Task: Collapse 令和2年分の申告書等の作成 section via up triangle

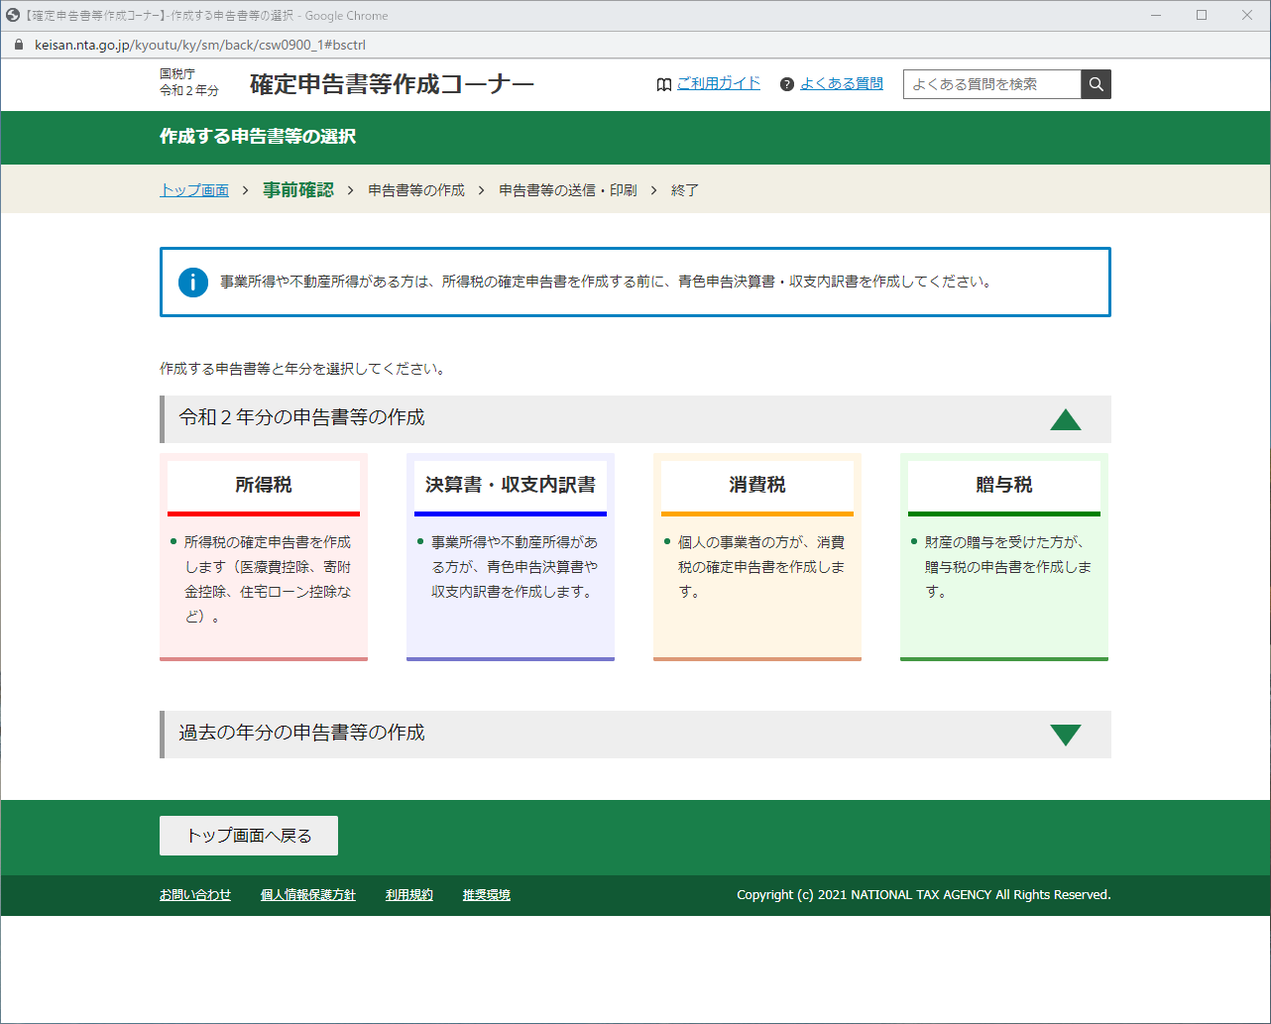Action: tap(1066, 419)
